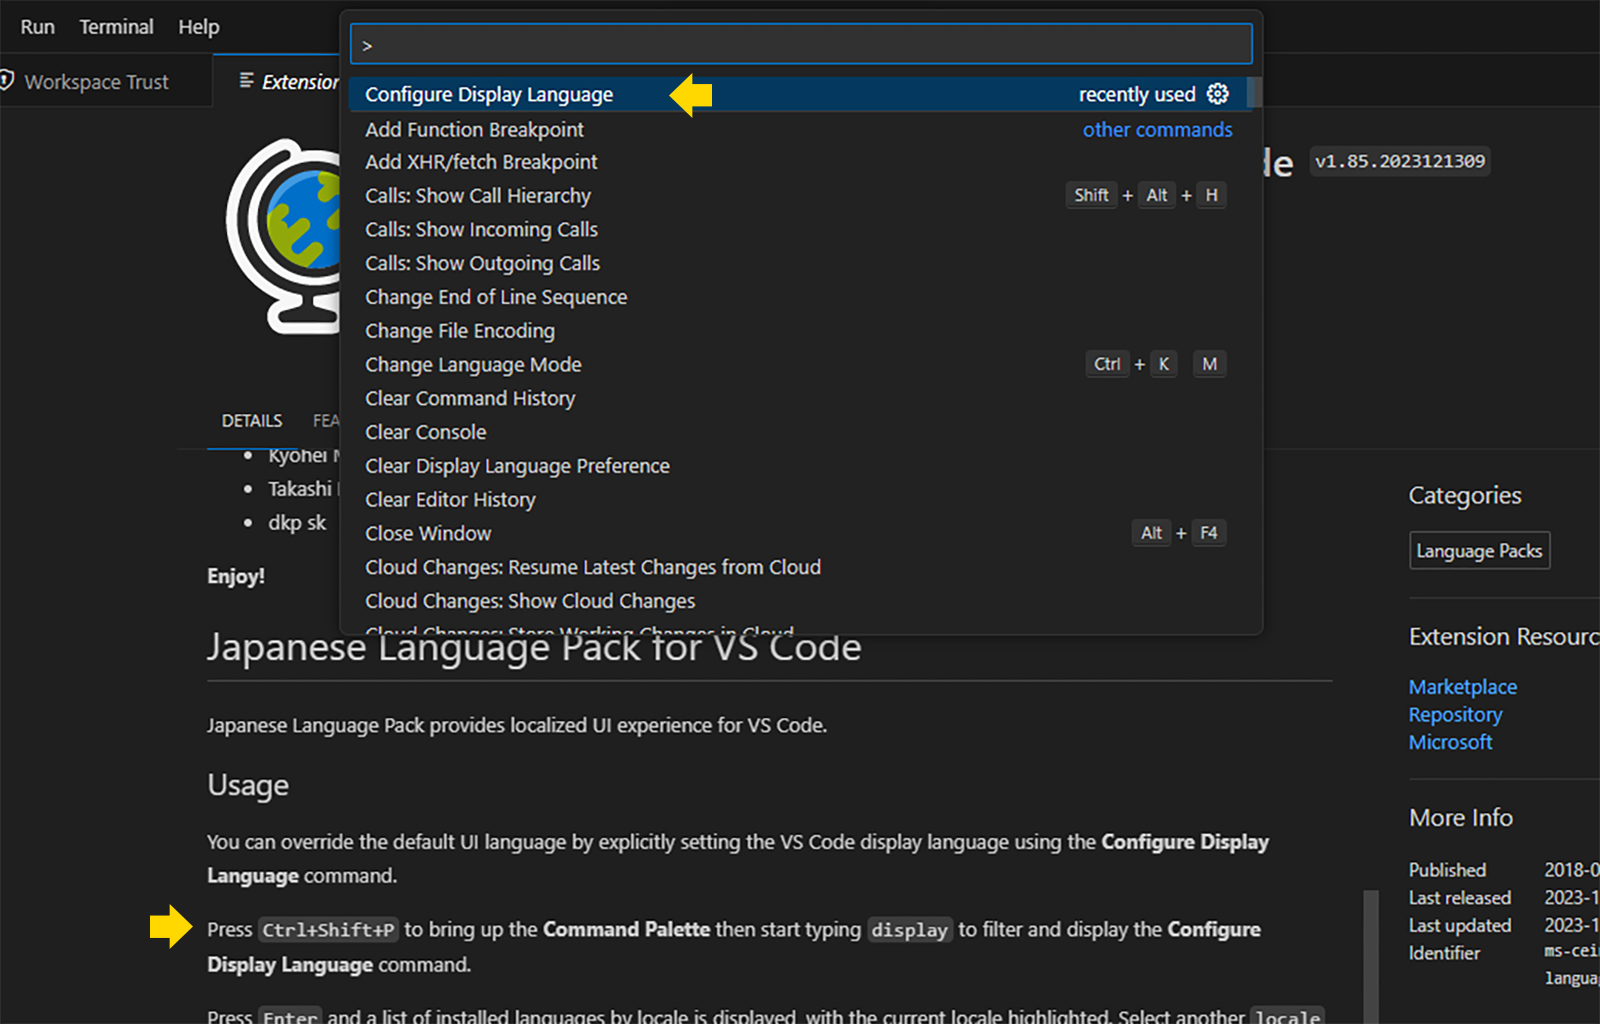1600x1024 pixels.
Task: Click the Last updated label
Action: 1460,926
